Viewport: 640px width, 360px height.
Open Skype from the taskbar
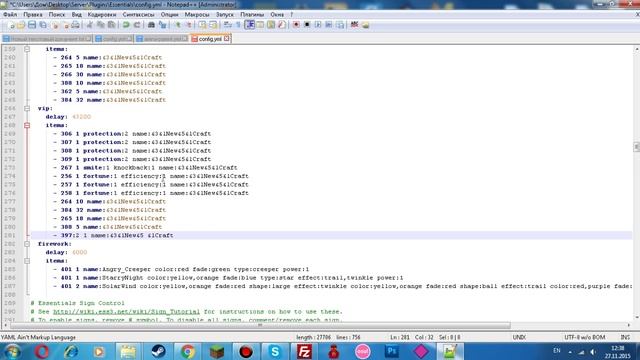[275, 351]
